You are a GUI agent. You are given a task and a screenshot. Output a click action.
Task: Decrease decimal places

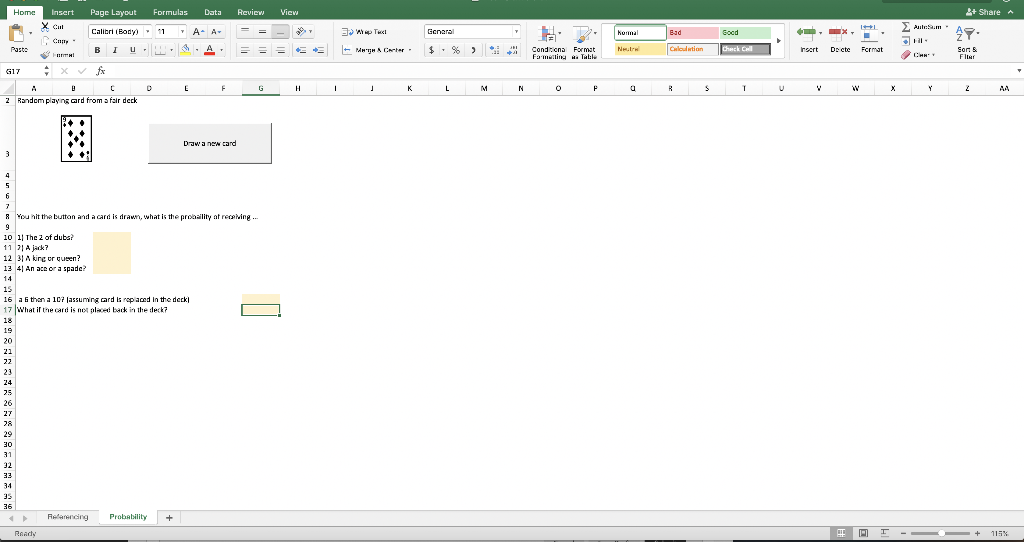[x=513, y=50]
